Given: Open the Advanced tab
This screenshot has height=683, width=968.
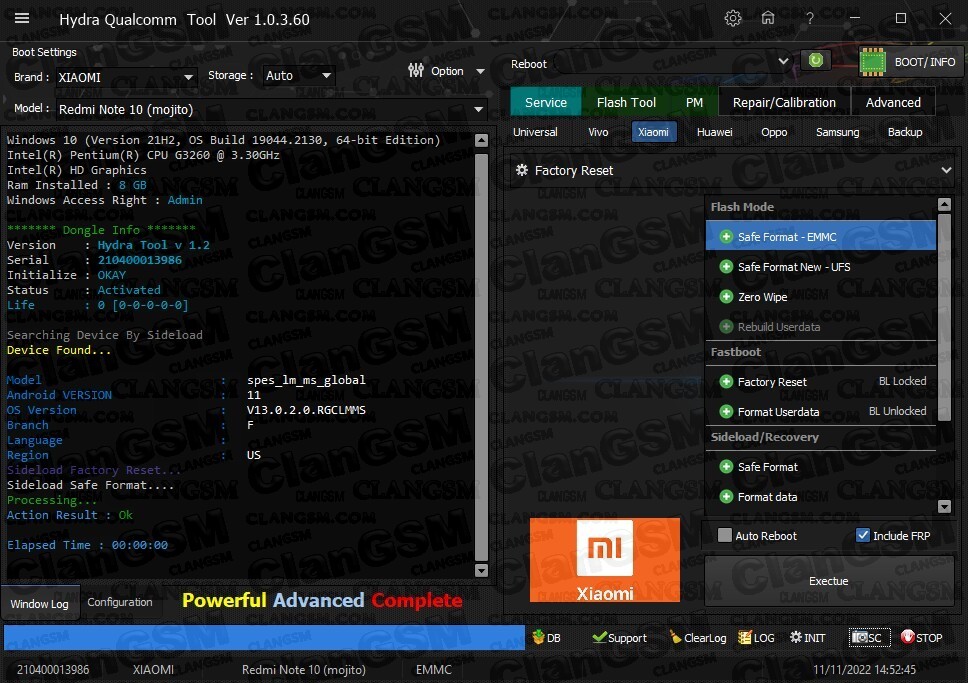Looking at the screenshot, I should pos(893,103).
